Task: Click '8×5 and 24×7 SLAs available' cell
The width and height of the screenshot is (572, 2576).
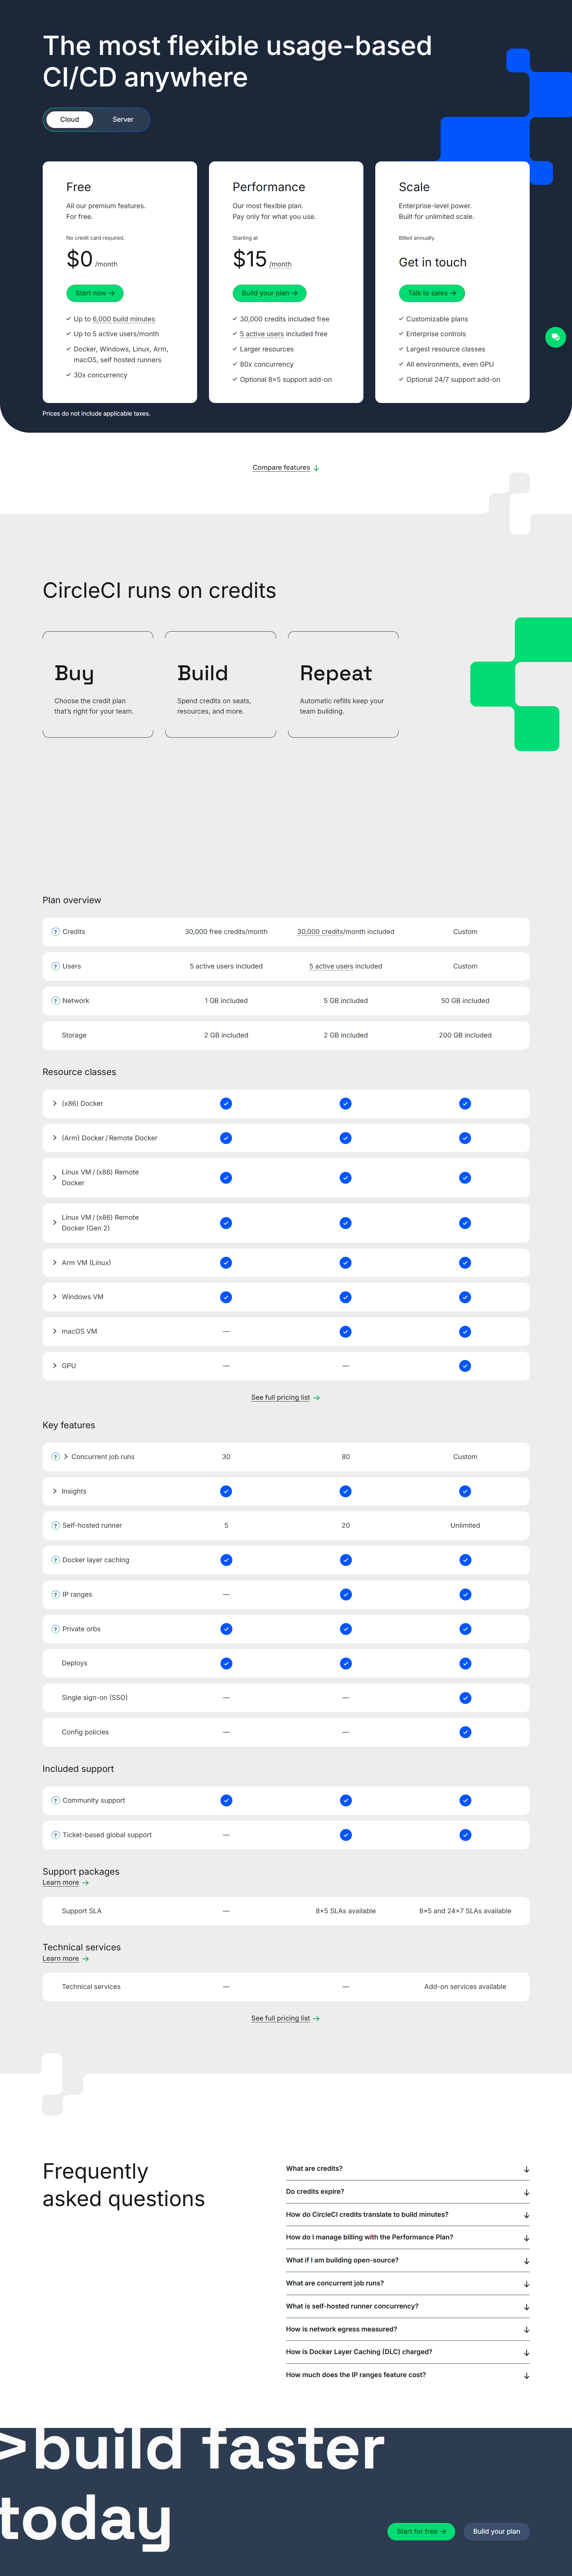Action: (465, 1911)
